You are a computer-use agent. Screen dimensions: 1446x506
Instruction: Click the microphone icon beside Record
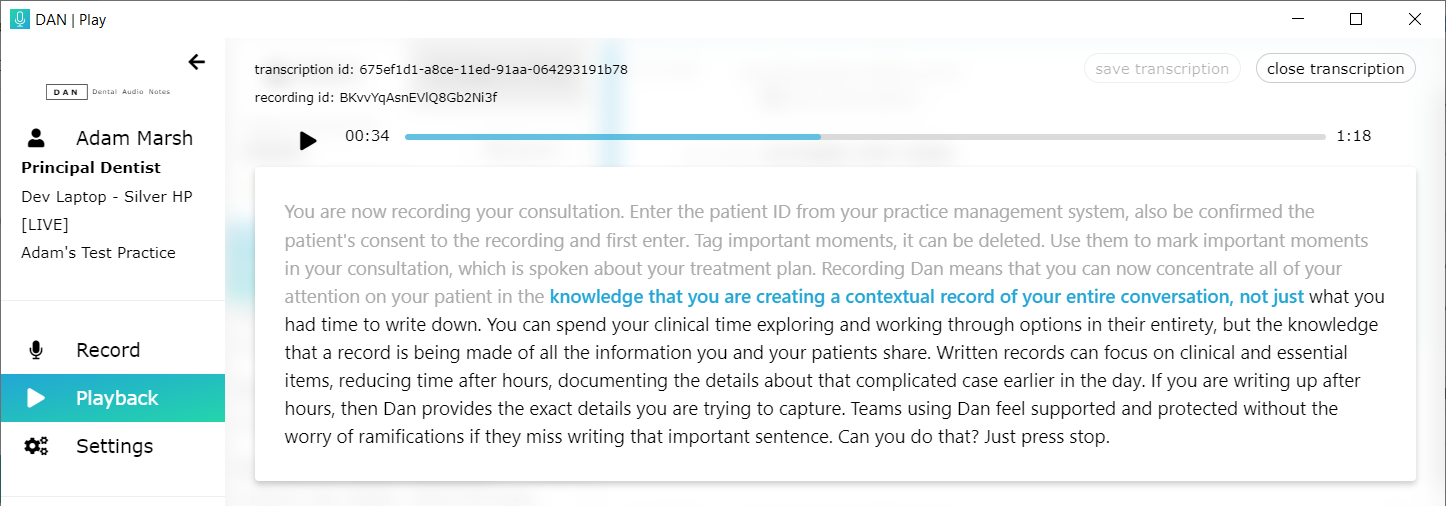click(36, 350)
